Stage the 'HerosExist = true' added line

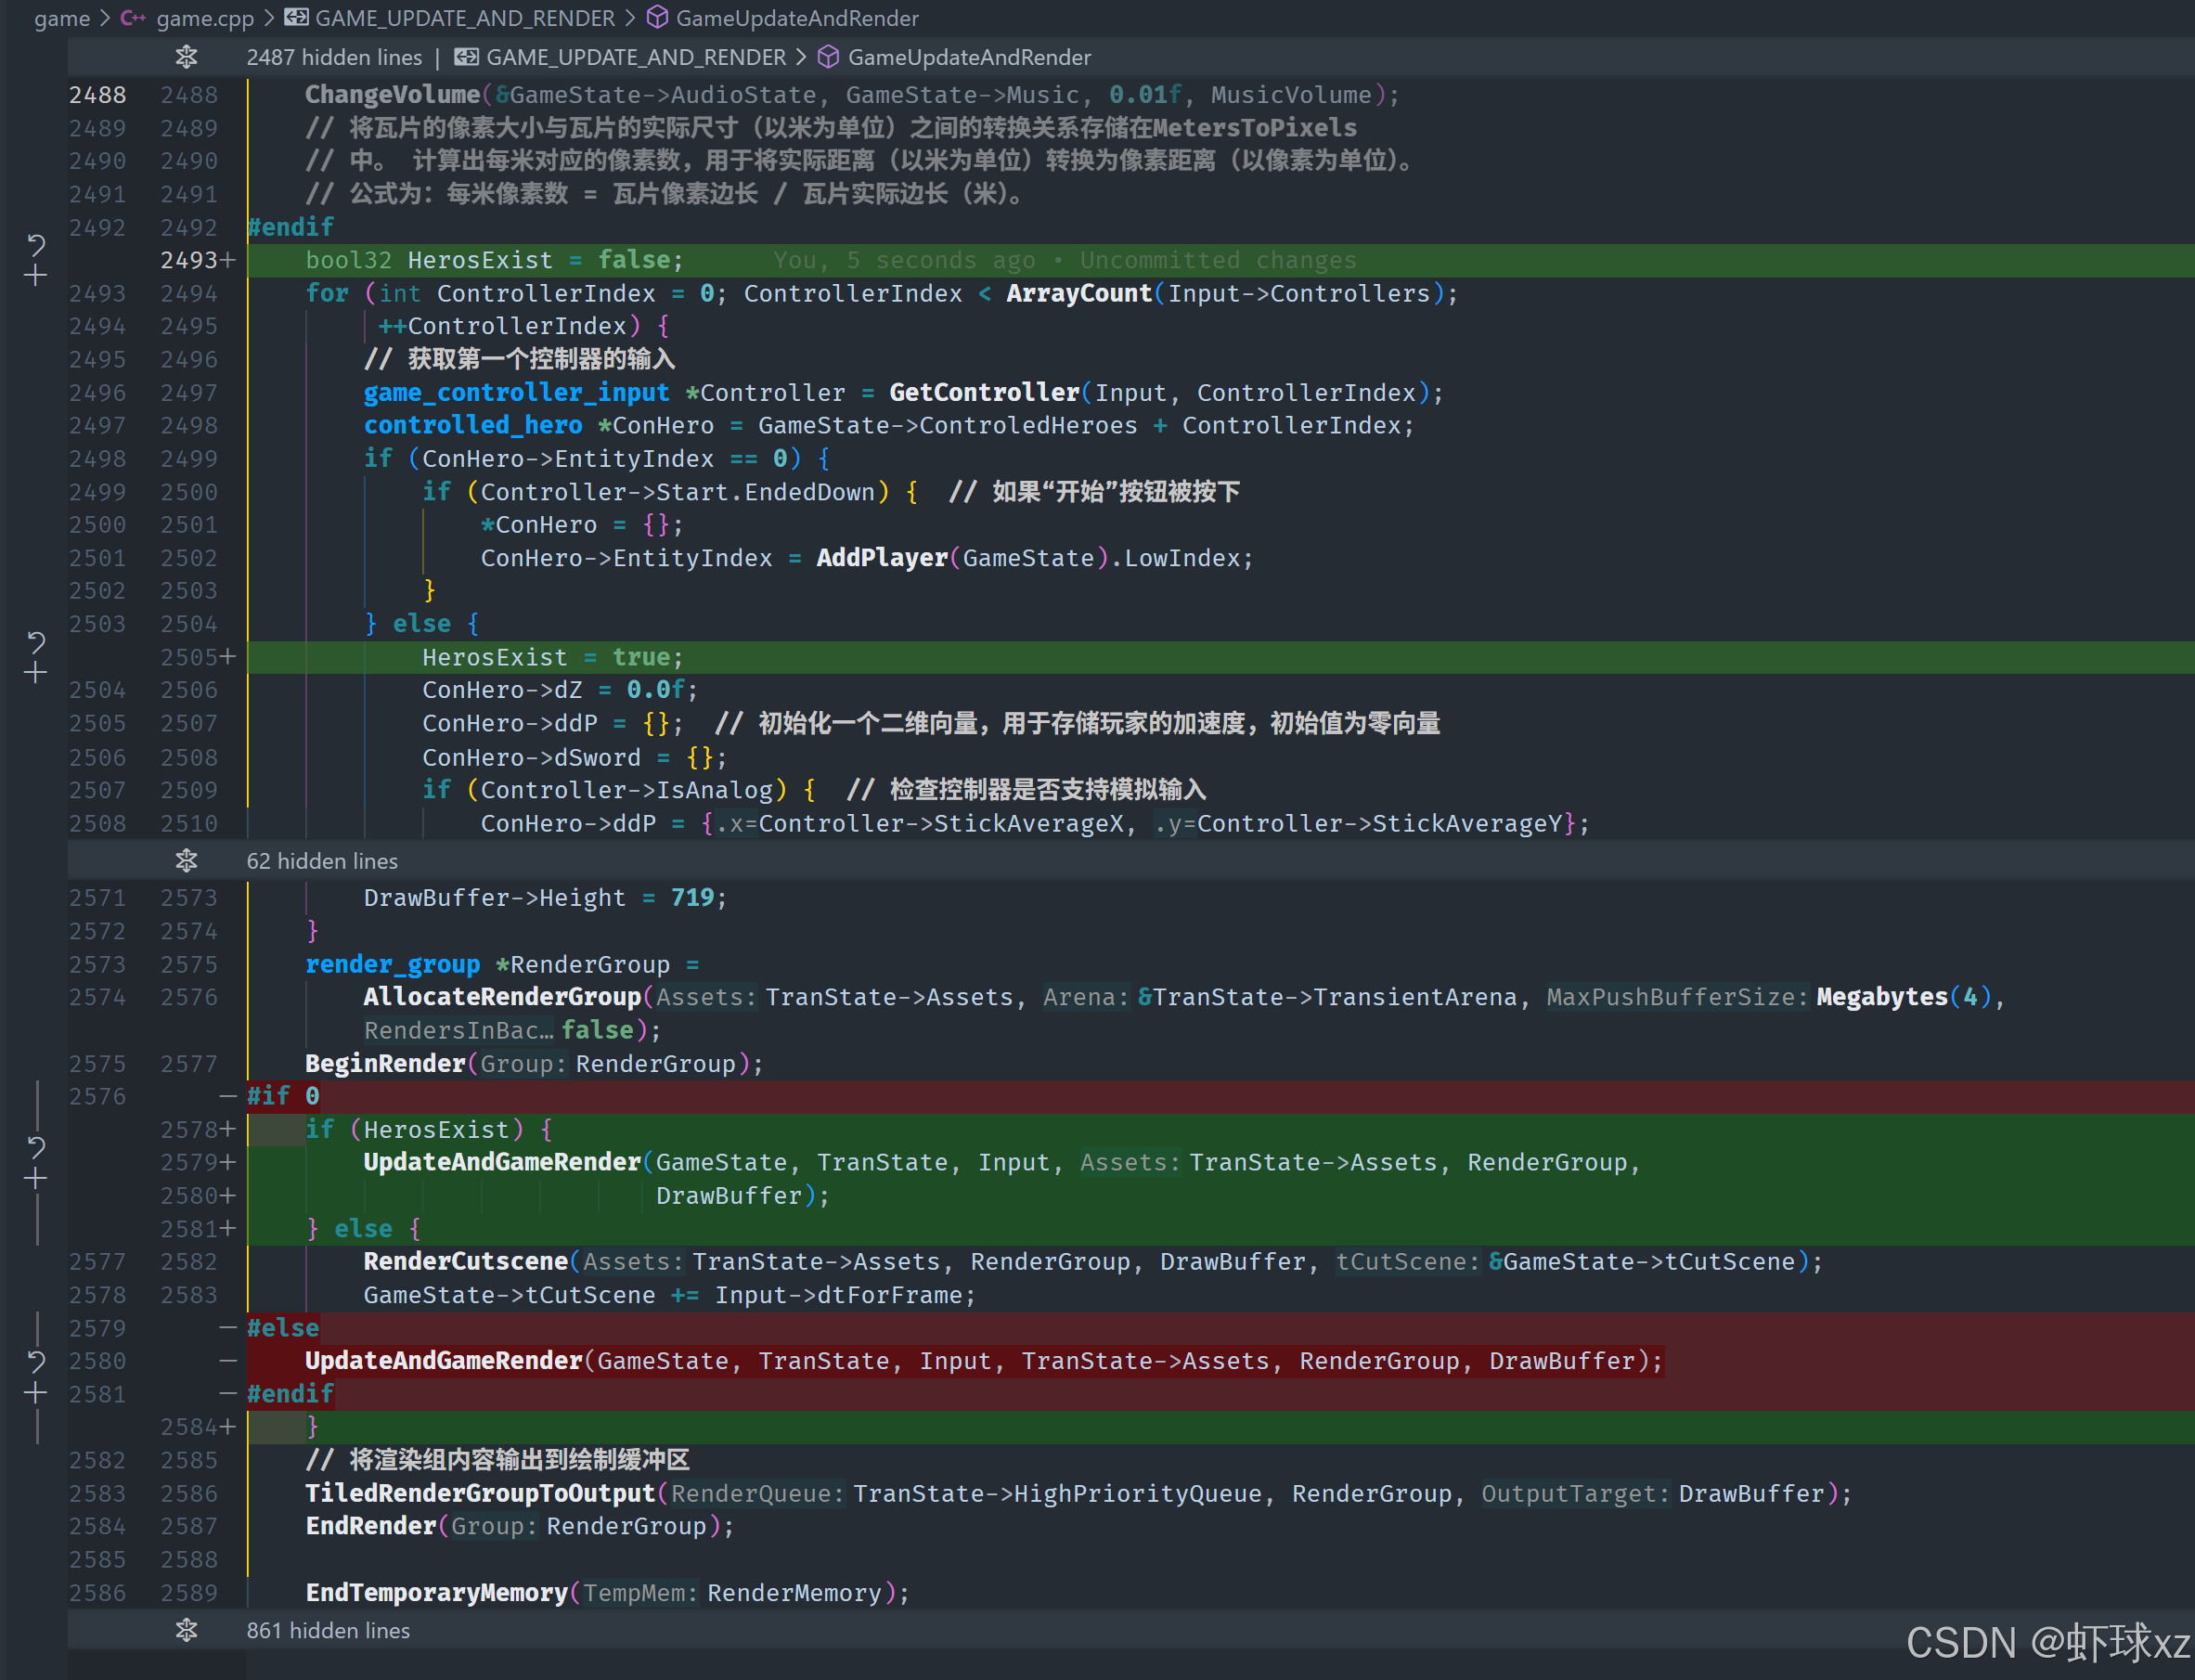tap(36, 673)
